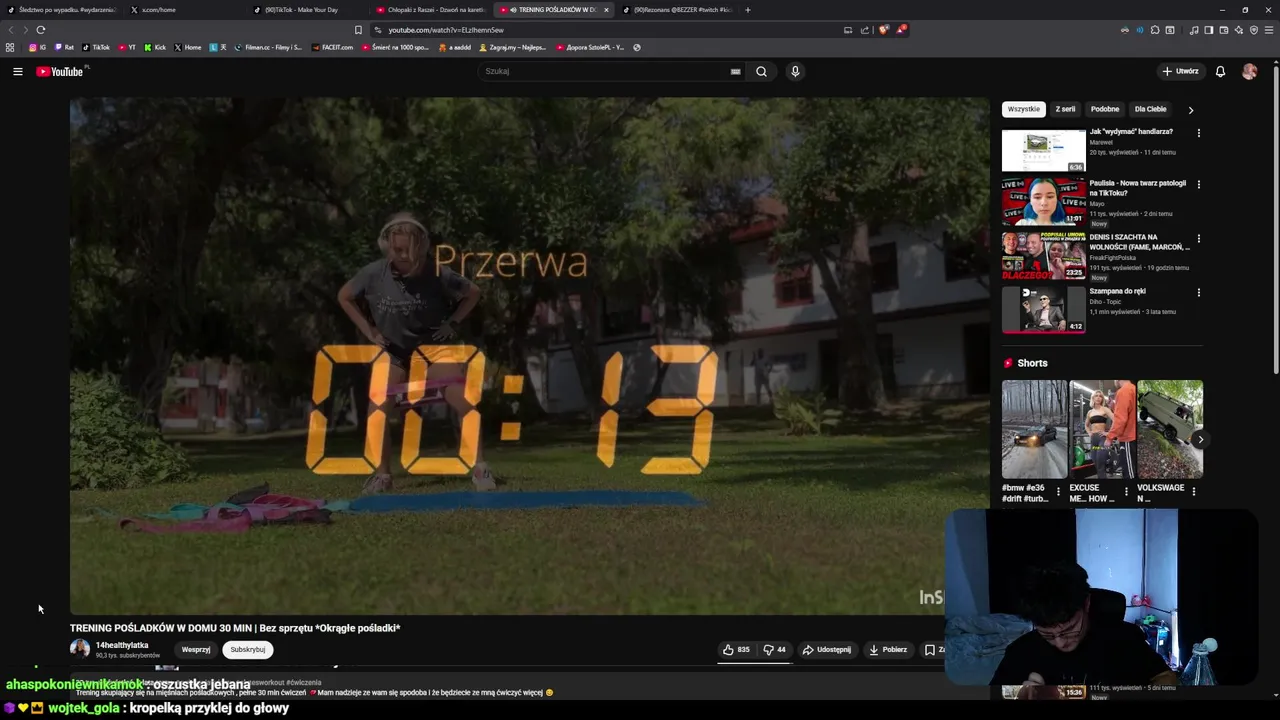Open Brave Rewards triangle icon

(x=900, y=30)
